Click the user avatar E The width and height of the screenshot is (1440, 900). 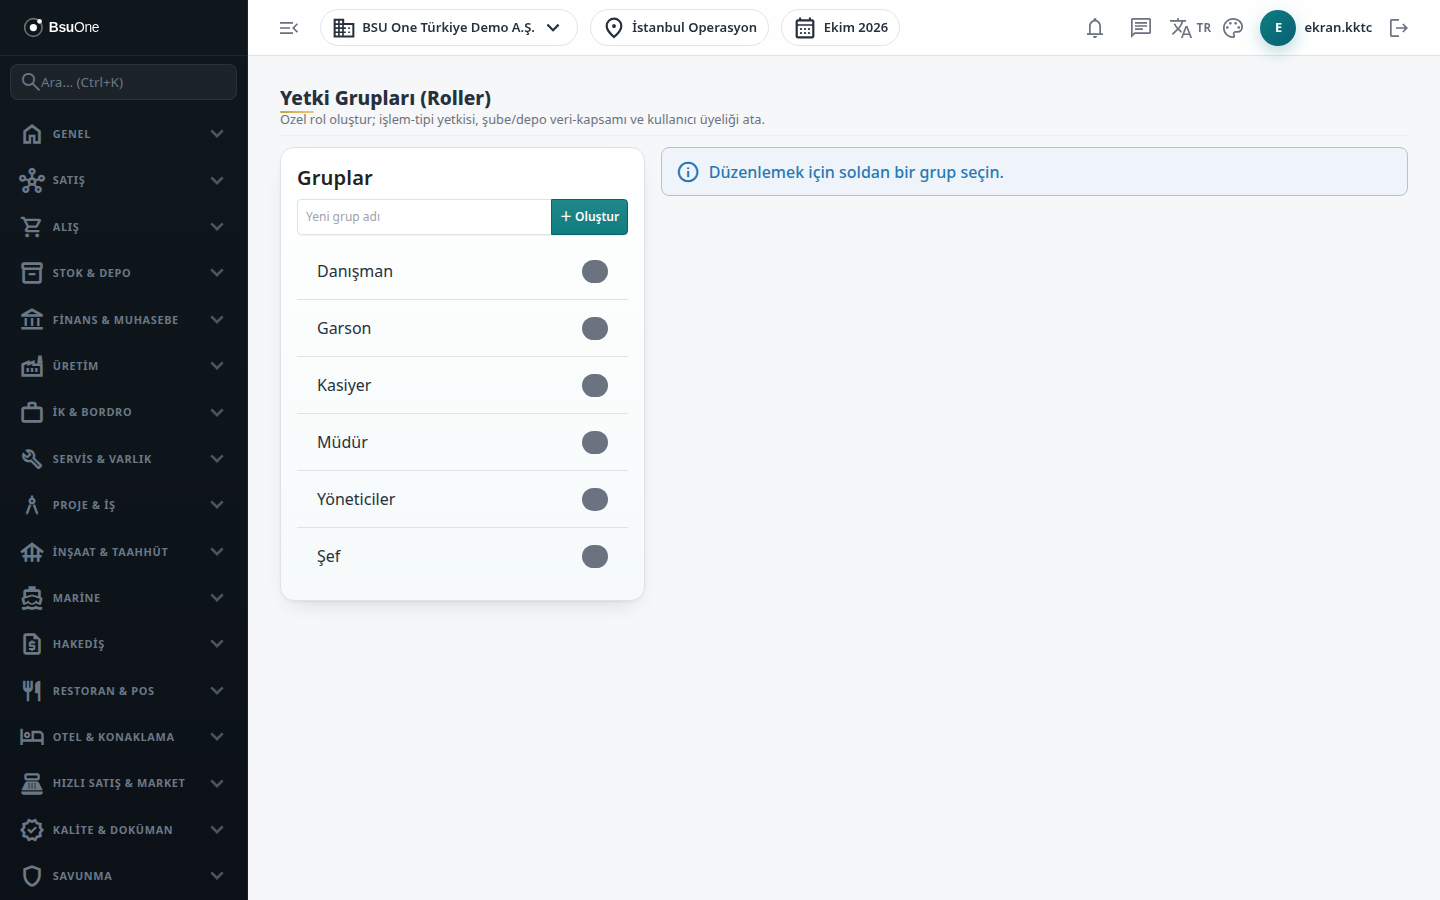pyautogui.click(x=1278, y=28)
